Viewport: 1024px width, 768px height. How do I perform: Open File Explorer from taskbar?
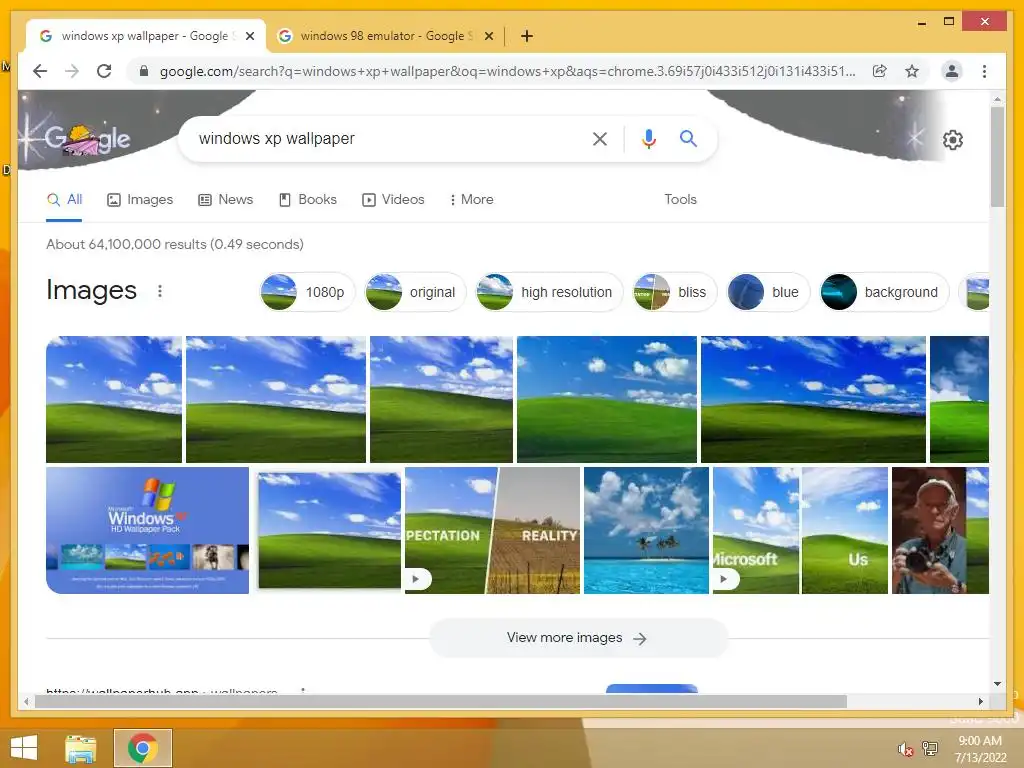coord(81,748)
